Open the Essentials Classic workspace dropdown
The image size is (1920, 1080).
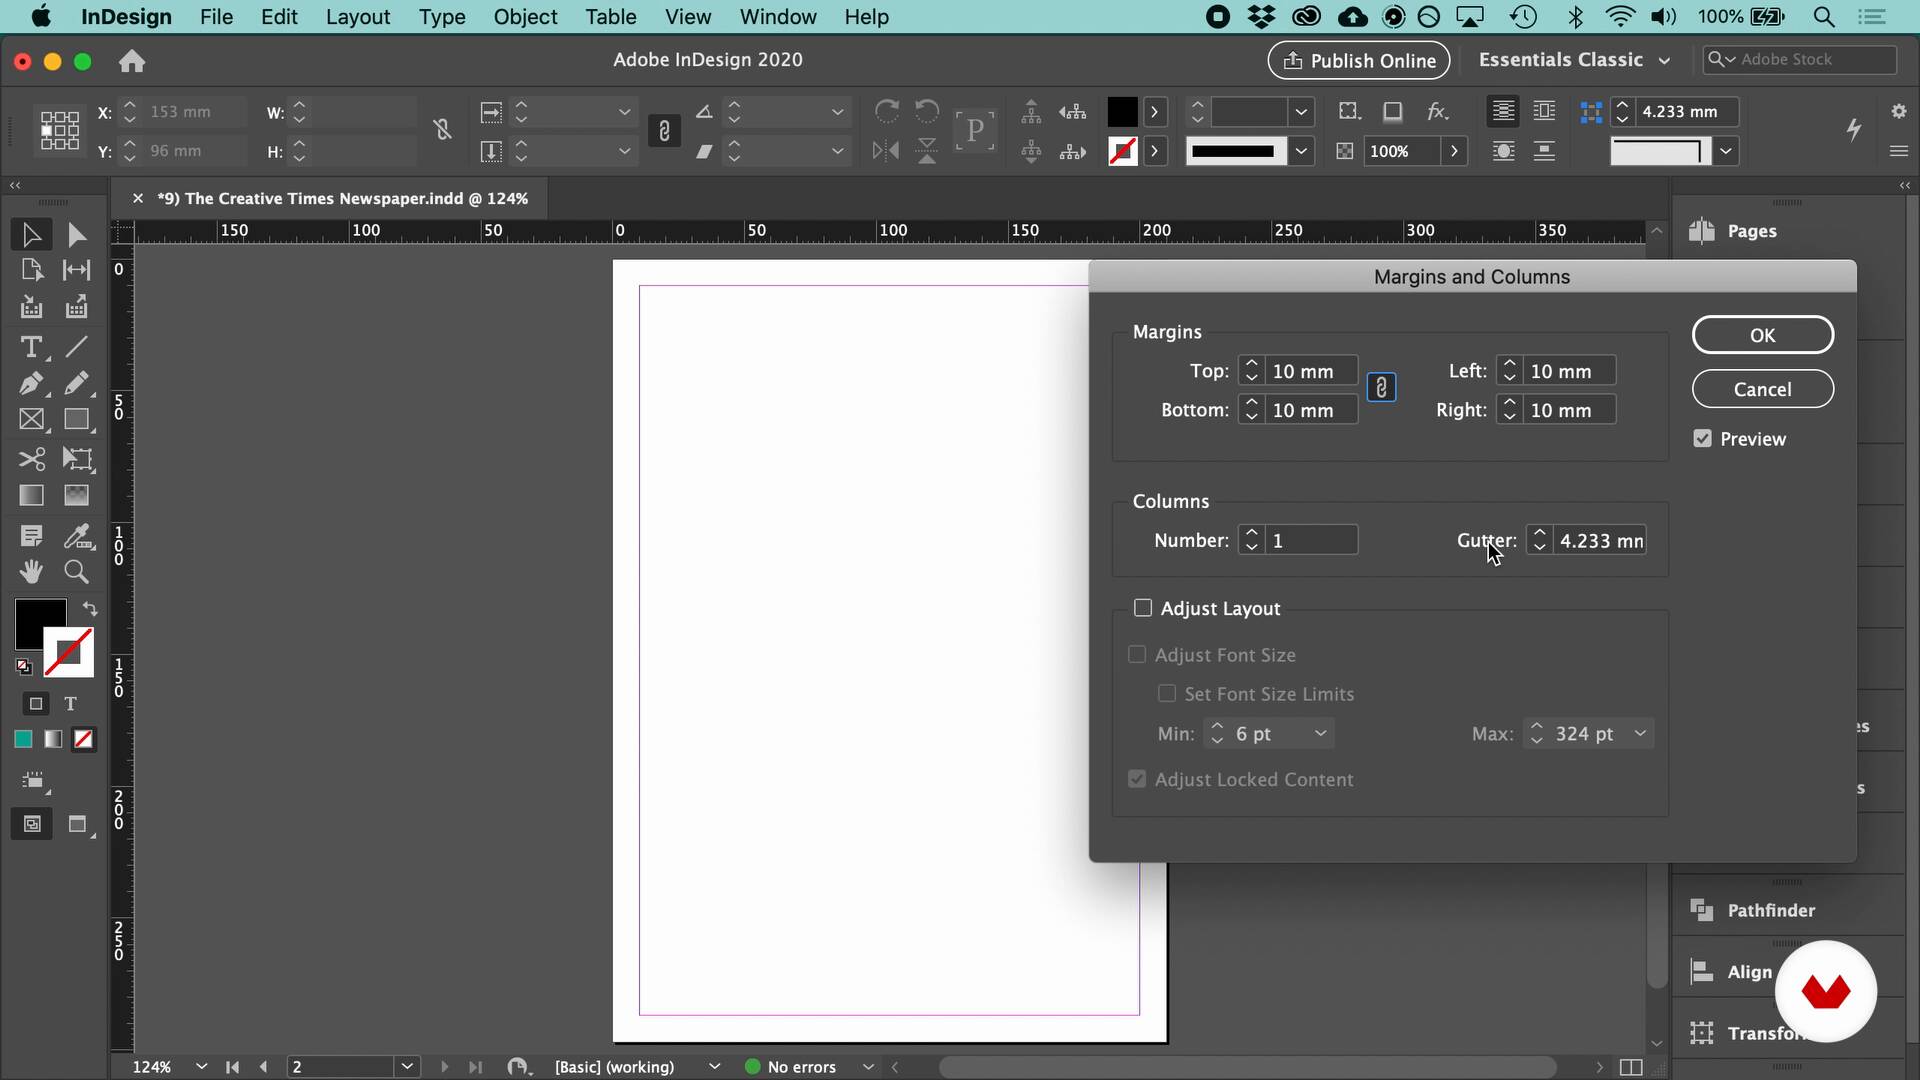[1574, 60]
